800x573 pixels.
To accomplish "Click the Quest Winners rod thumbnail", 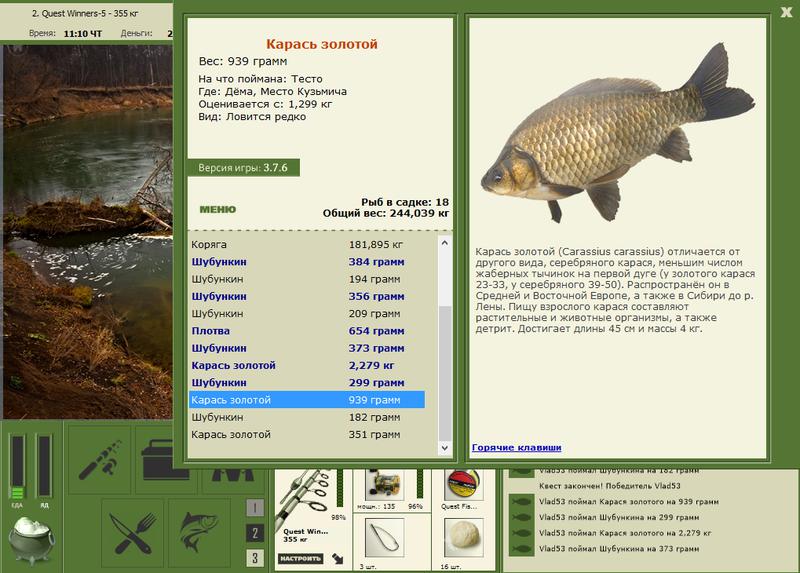I will tap(304, 497).
